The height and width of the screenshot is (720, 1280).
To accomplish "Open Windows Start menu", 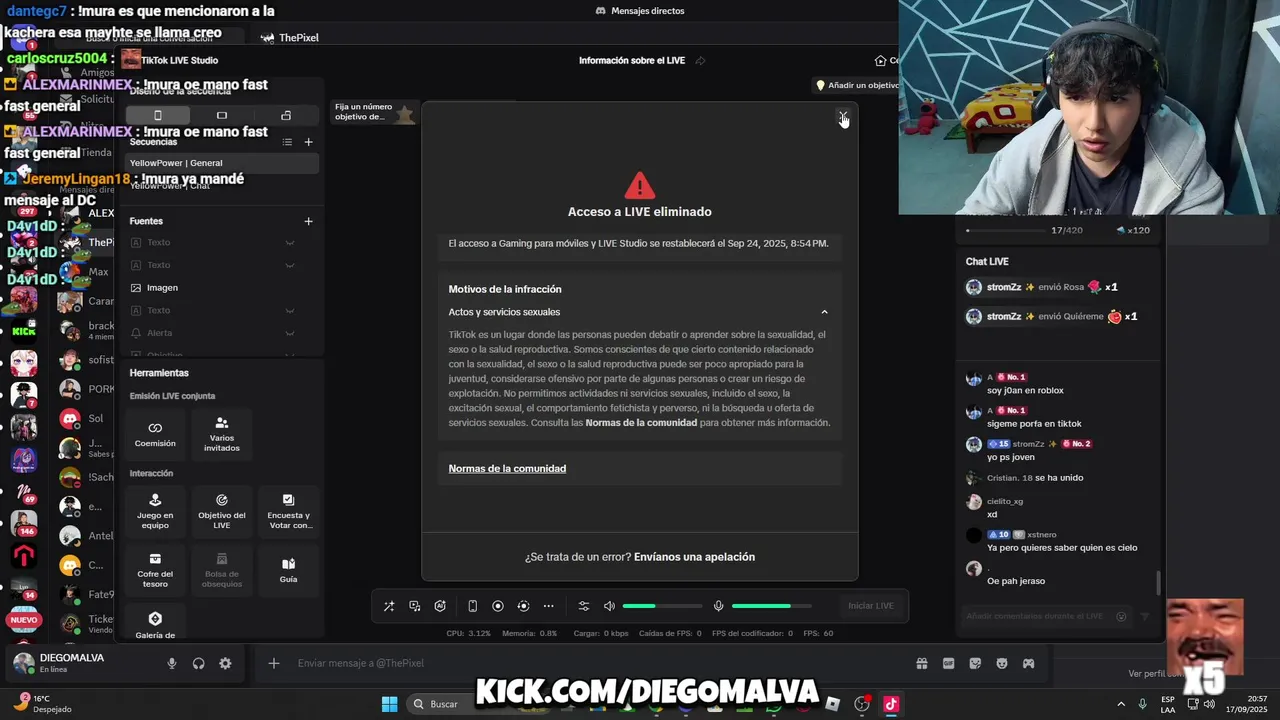I will tap(390, 704).
